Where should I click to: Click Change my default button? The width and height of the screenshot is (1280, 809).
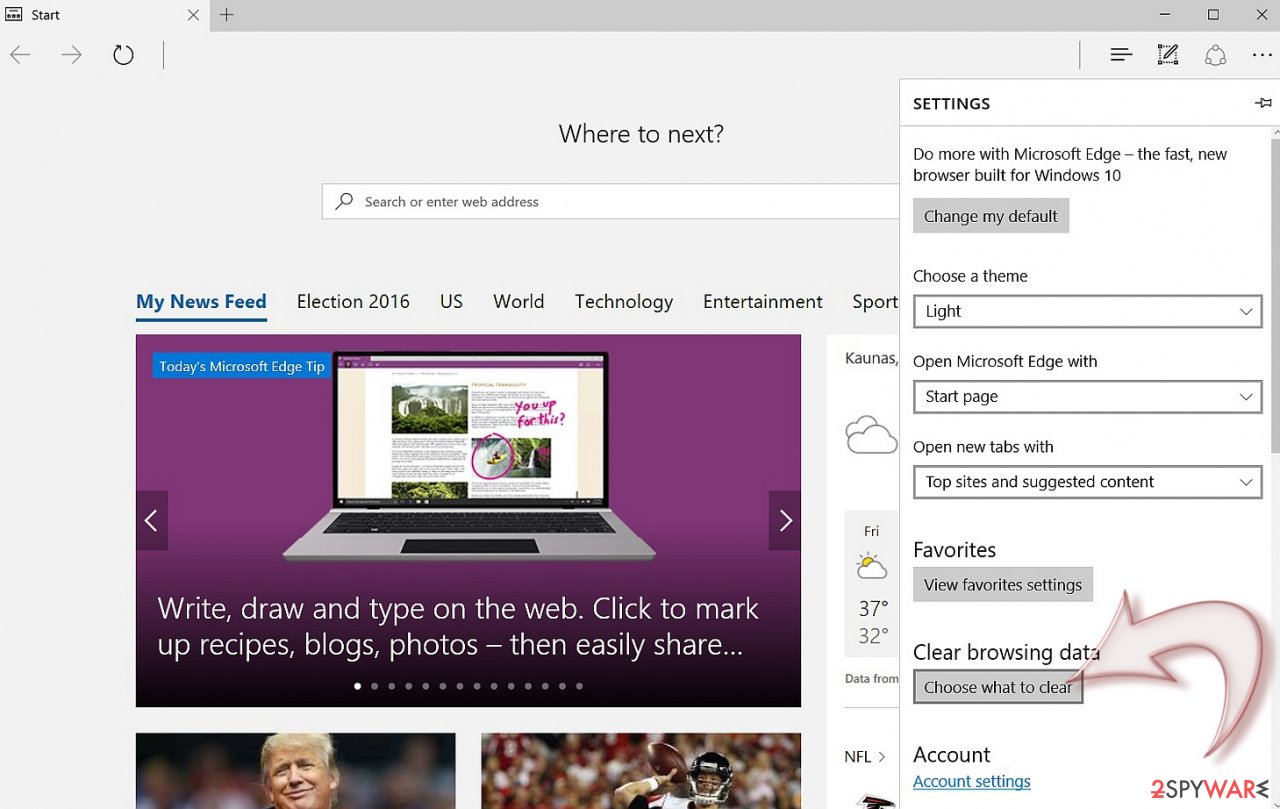click(991, 216)
